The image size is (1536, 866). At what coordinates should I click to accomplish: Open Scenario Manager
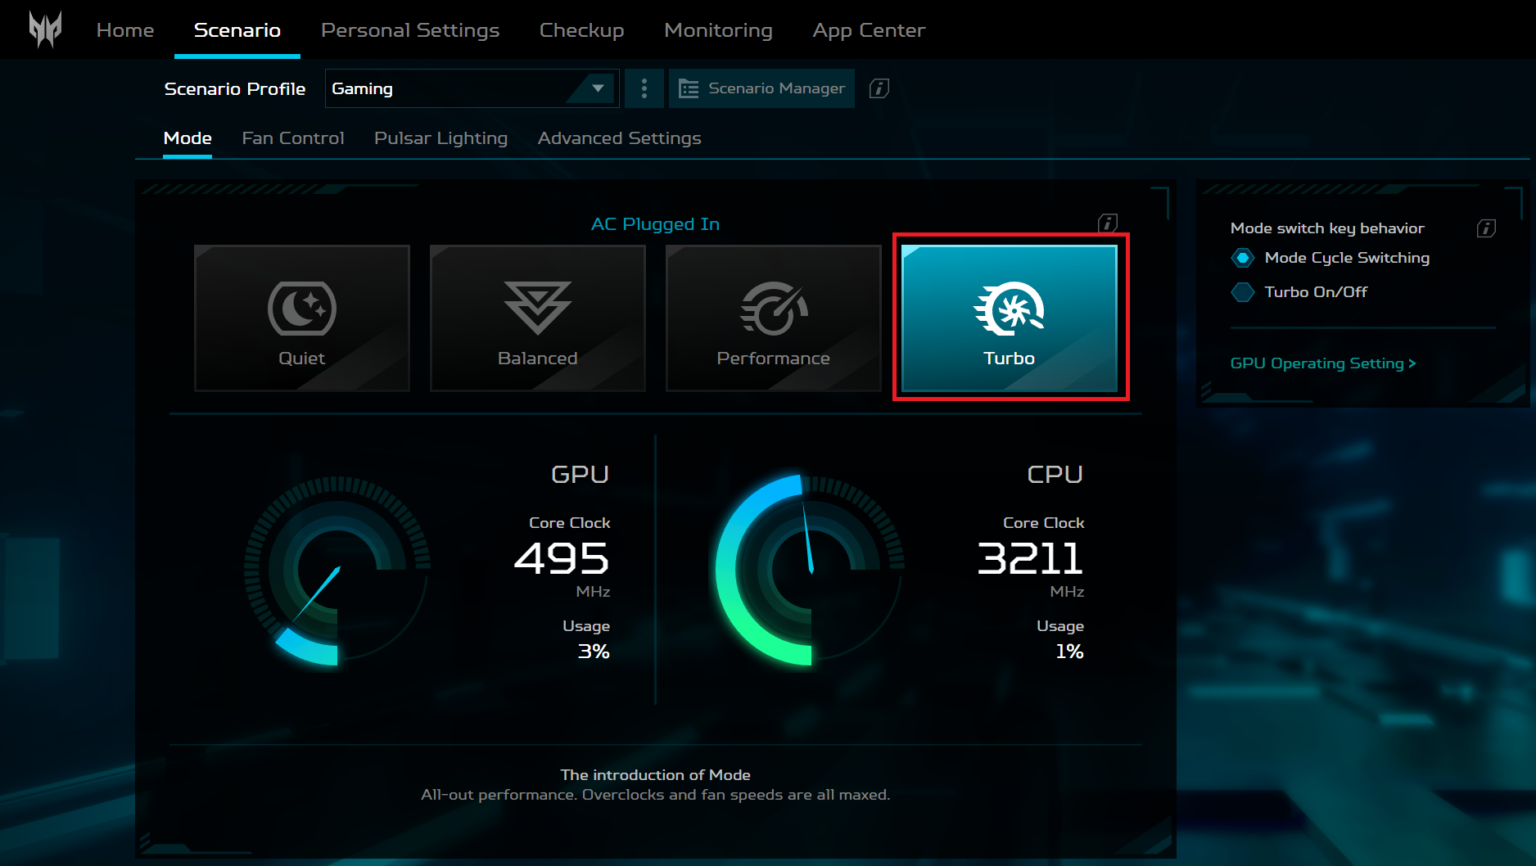click(761, 88)
